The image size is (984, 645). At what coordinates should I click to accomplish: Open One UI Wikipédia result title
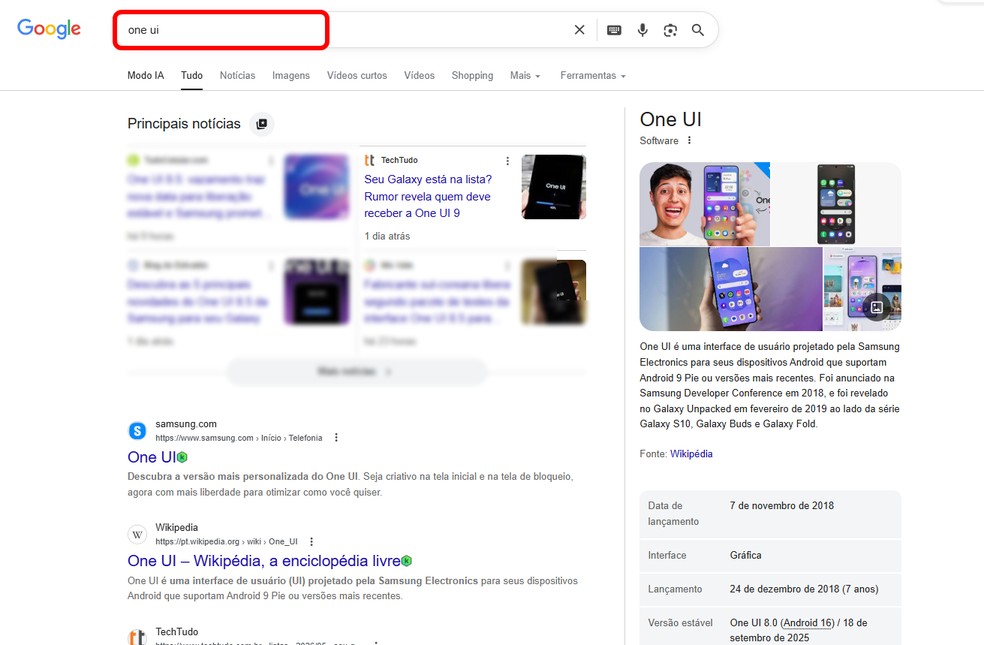point(264,560)
